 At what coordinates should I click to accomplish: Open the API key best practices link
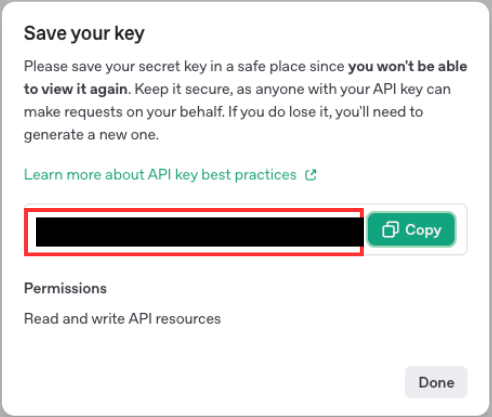170,175
